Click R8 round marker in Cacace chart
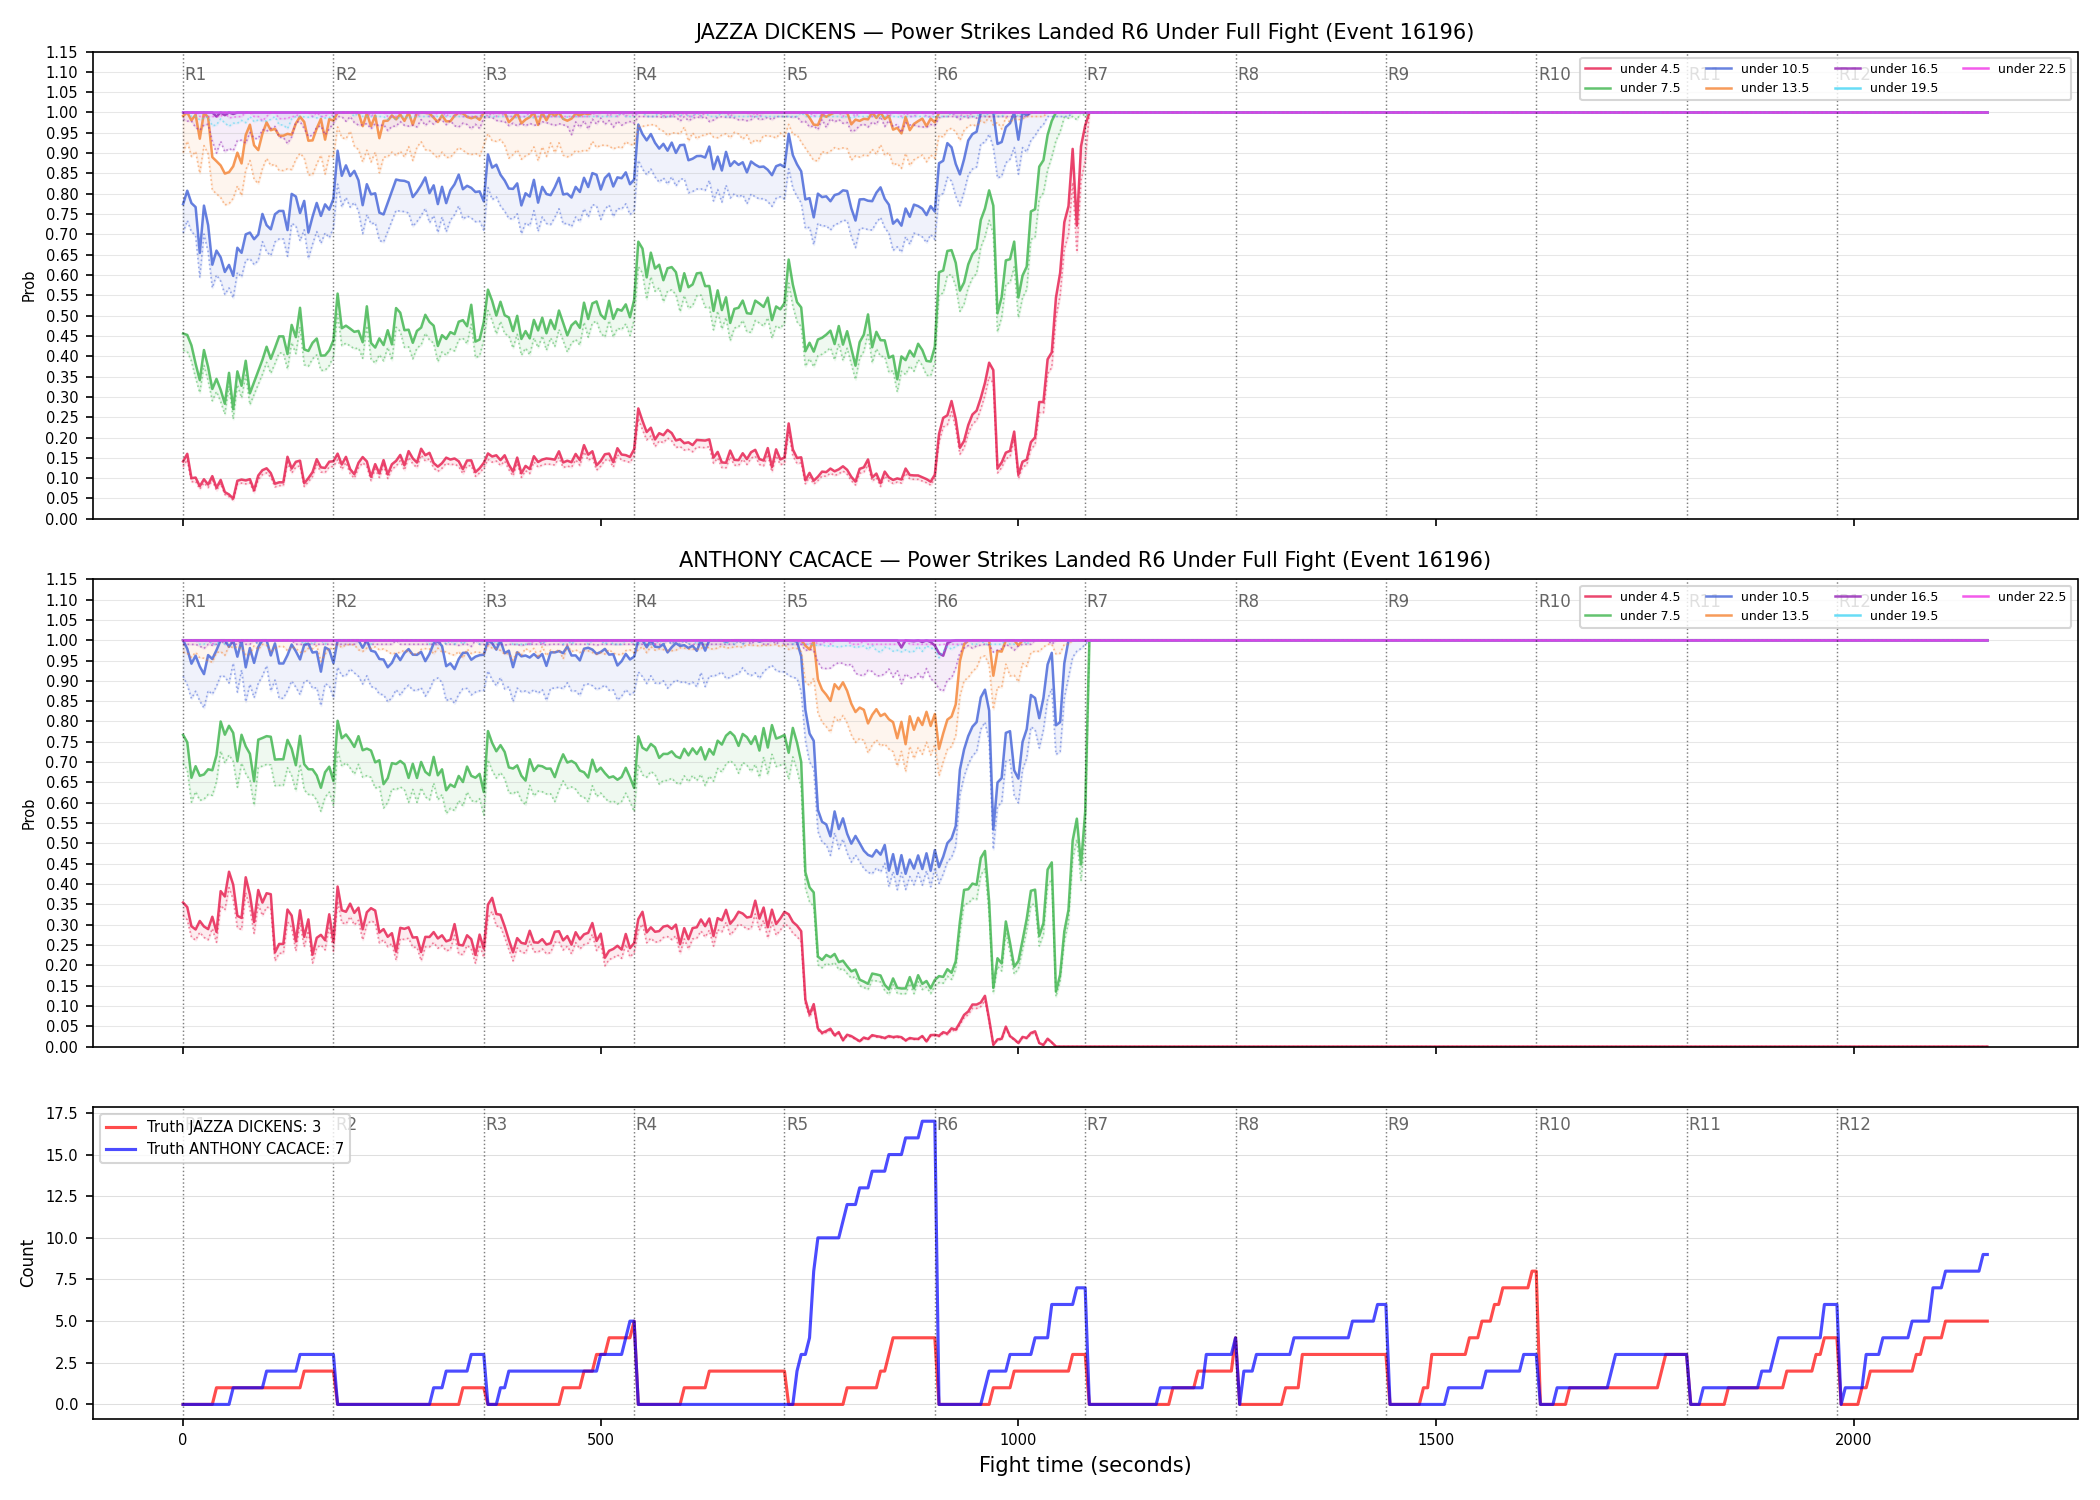 click(x=1248, y=601)
